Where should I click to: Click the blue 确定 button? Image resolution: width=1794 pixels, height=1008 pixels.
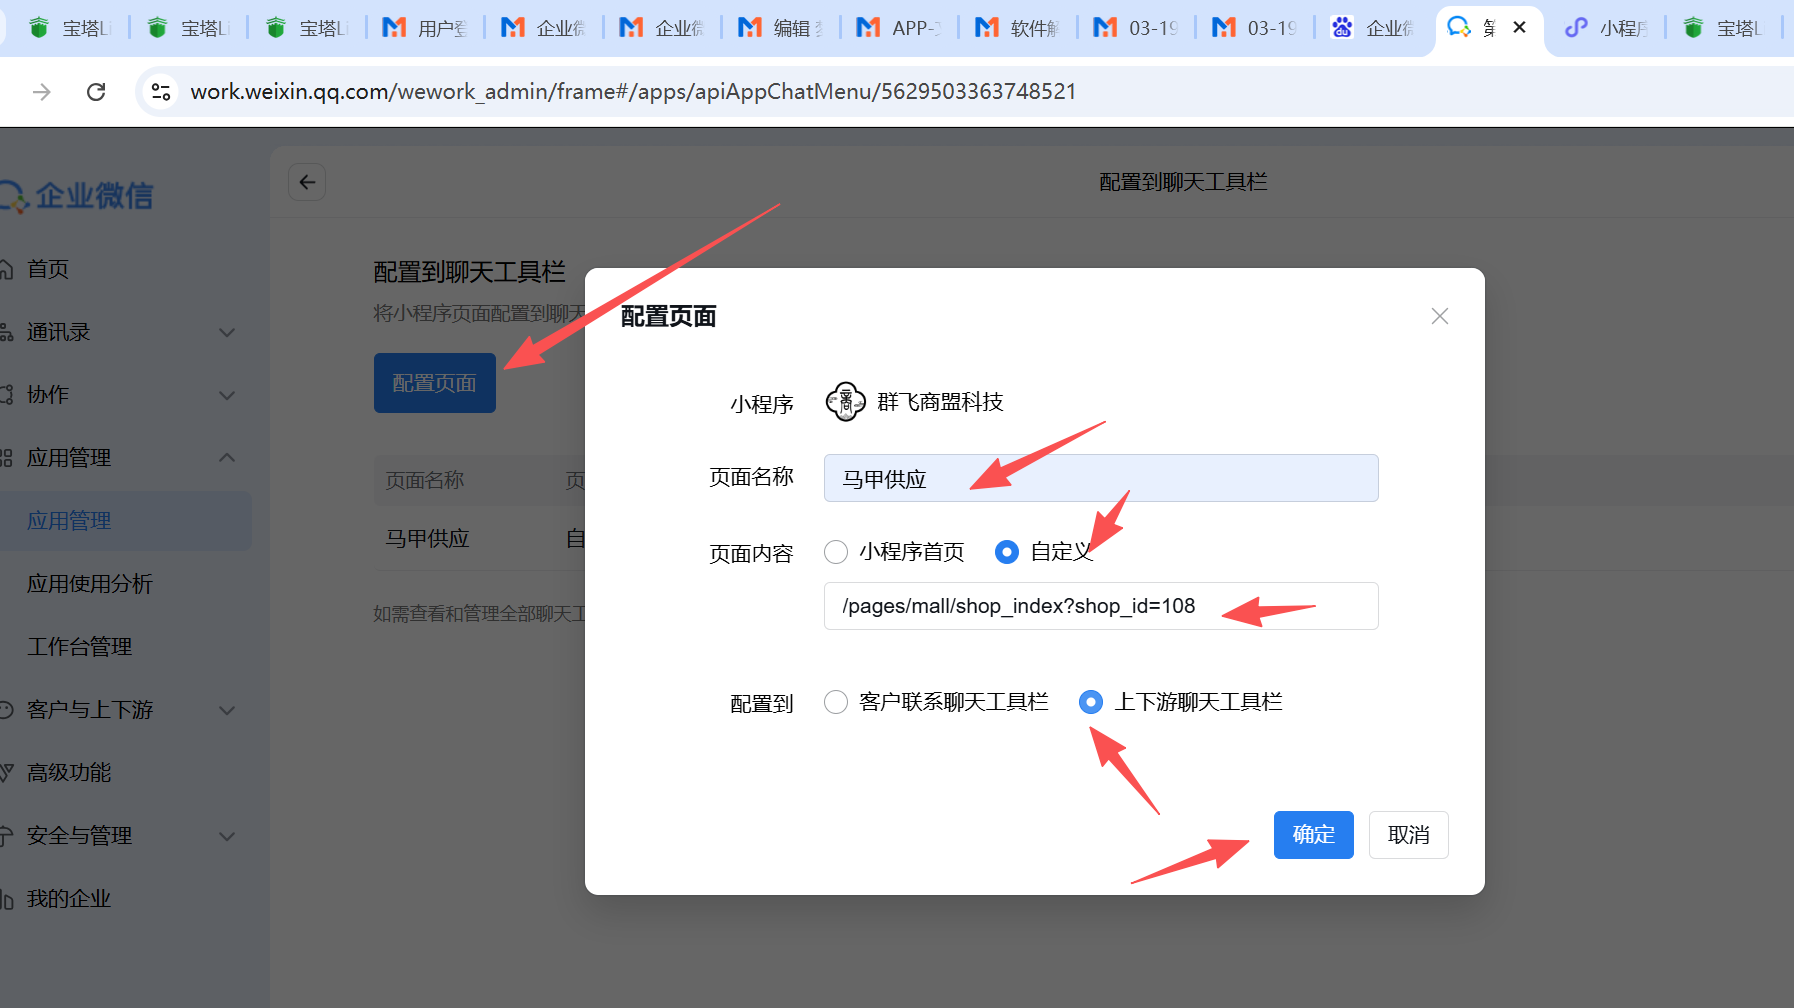coord(1313,835)
